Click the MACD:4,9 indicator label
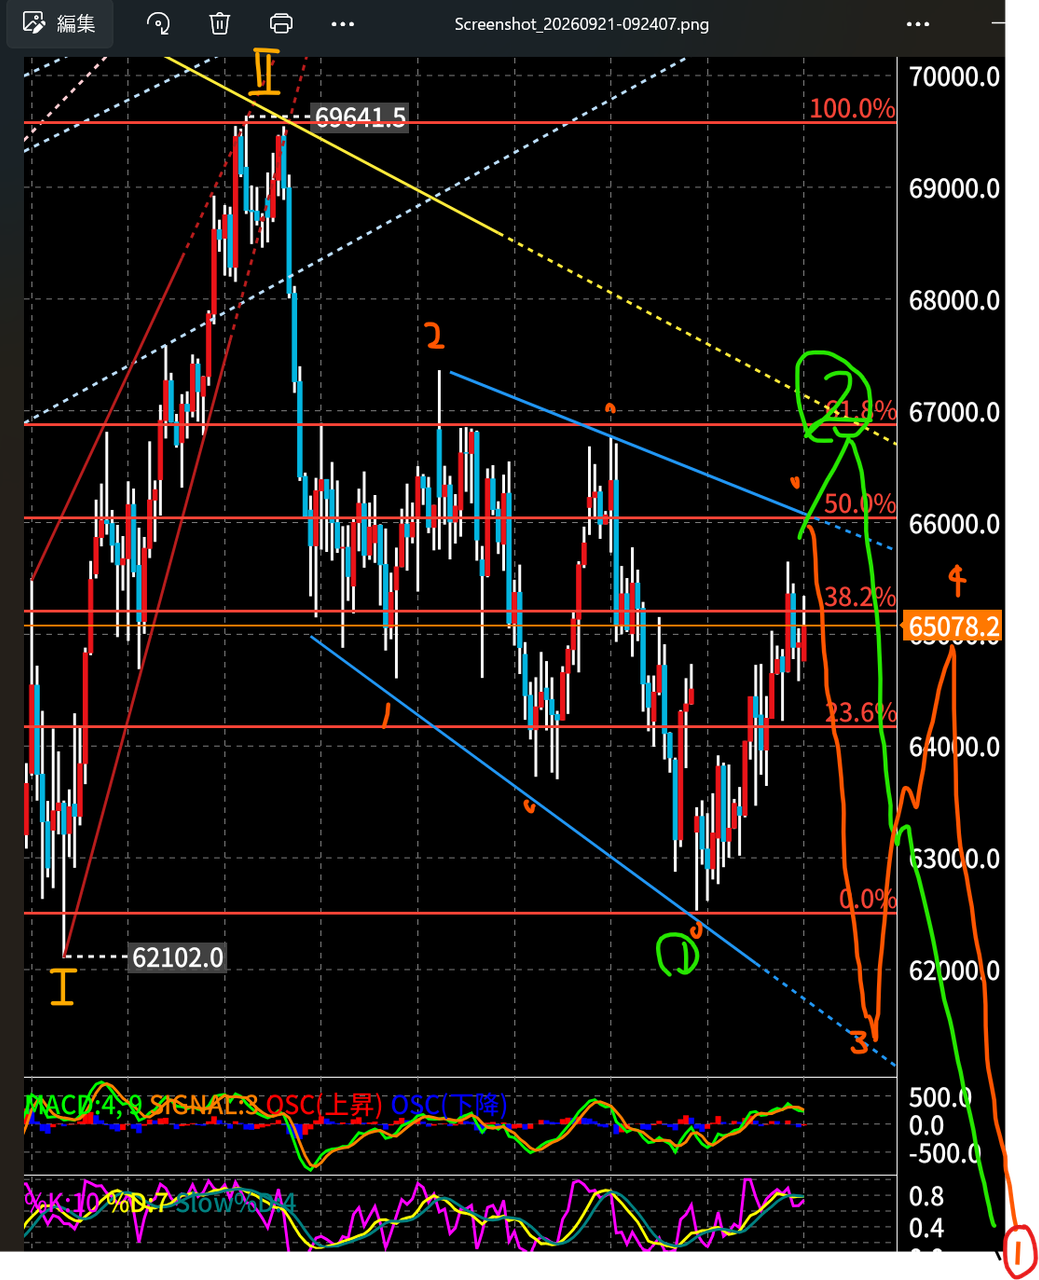1039x1280 pixels. (84, 1105)
